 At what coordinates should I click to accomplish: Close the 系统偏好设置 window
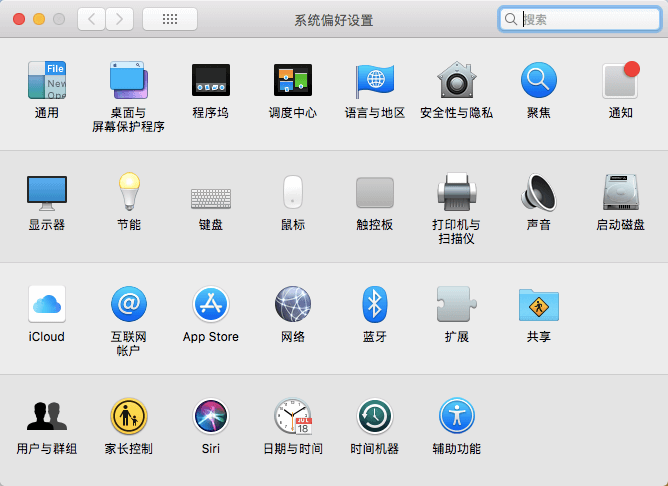tap(19, 19)
